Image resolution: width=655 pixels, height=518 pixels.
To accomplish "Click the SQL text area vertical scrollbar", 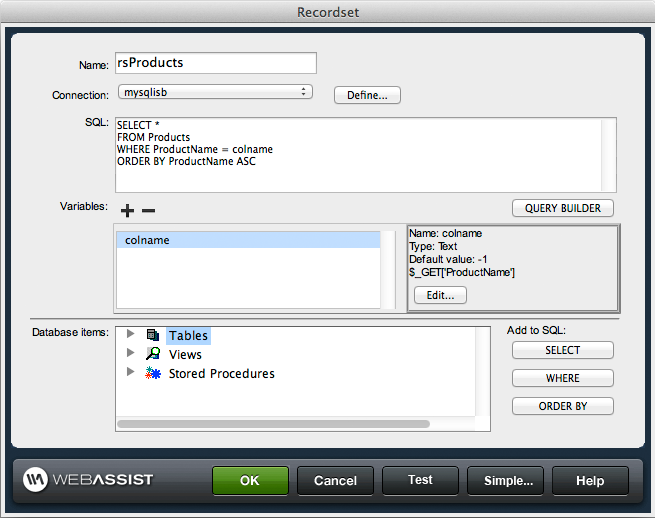I will tap(608, 155).
